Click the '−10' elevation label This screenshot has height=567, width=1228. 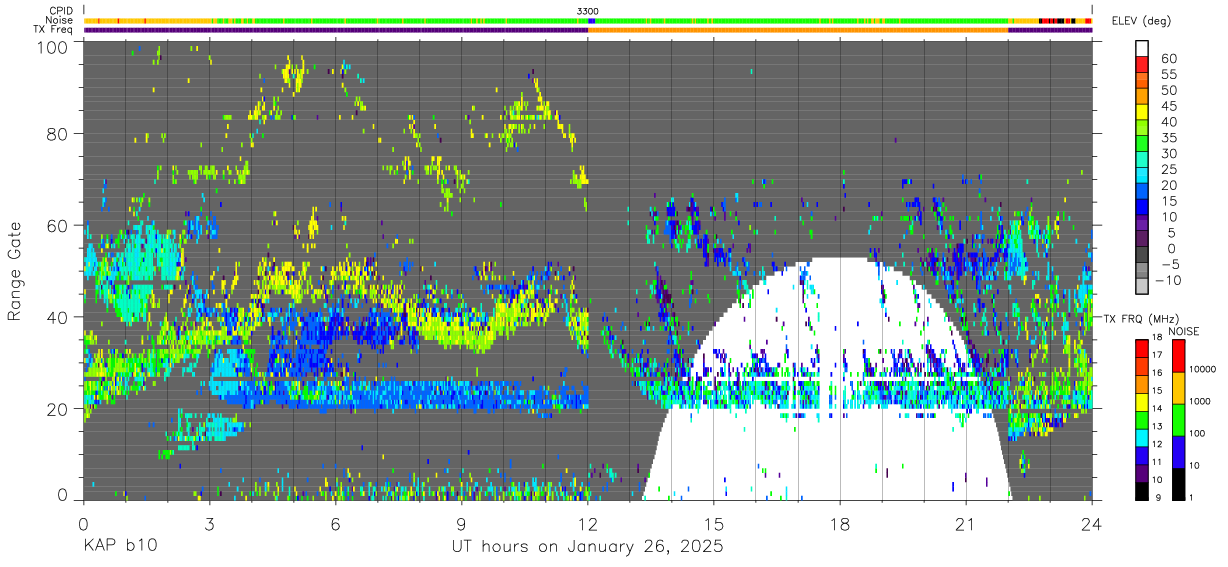pyautogui.click(x=1166, y=279)
